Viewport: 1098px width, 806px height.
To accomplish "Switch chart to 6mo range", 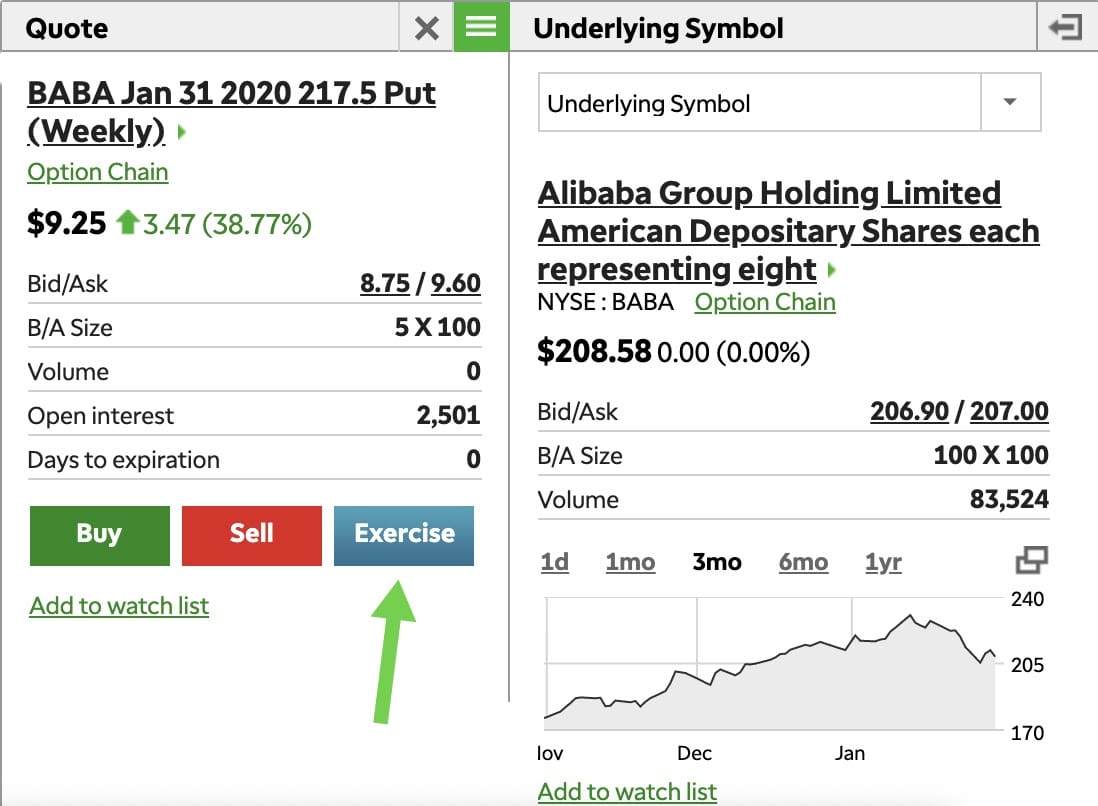I will coord(803,562).
